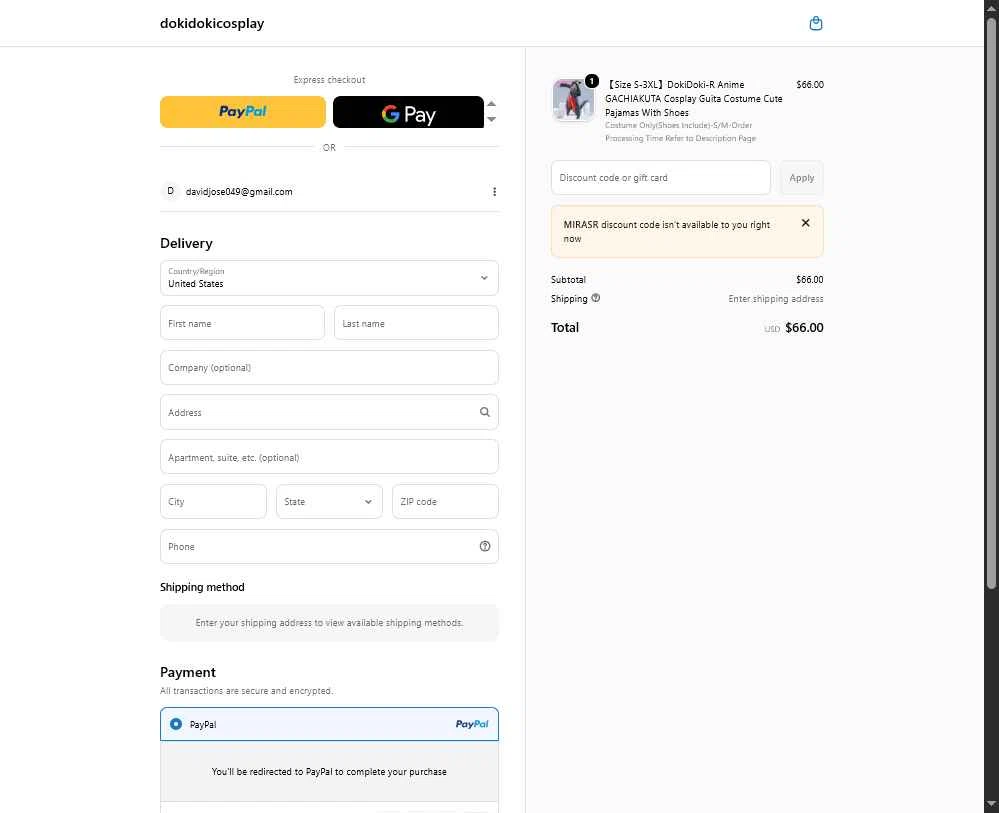Viewport: 999px width, 813px height.
Task: Expand the State dropdown
Action: coord(329,502)
